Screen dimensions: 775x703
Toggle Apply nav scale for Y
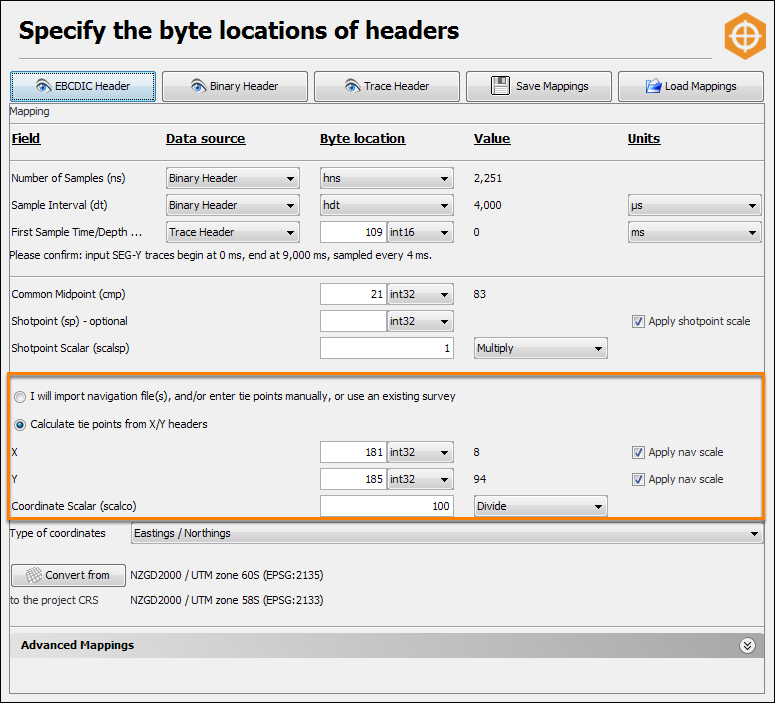(638, 480)
